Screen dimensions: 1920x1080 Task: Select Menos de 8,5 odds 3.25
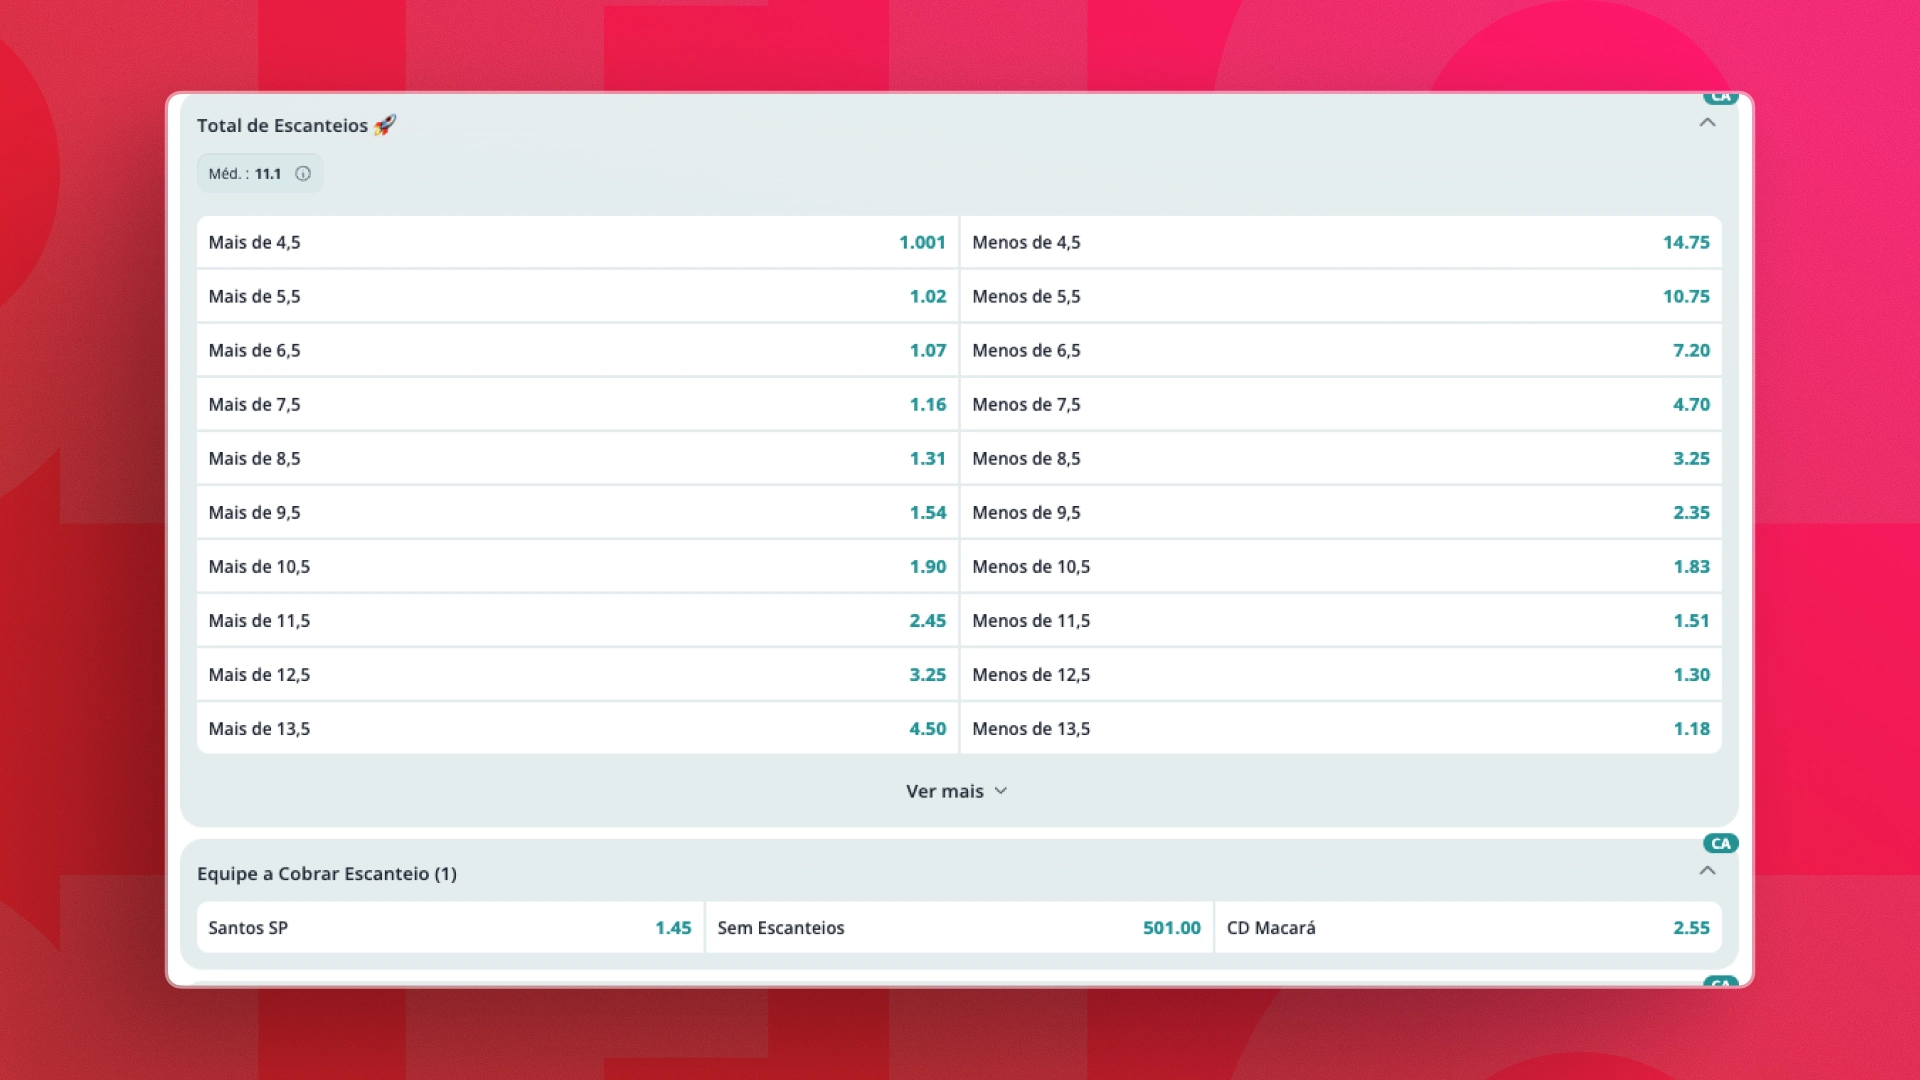point(1341,458)
